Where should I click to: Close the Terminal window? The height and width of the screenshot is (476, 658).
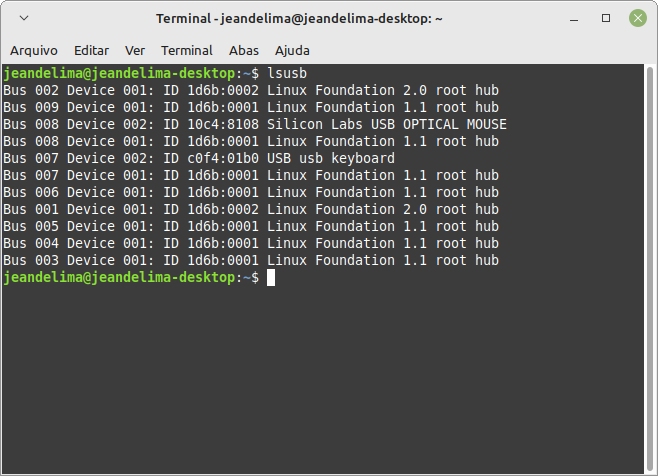(637, 18)
